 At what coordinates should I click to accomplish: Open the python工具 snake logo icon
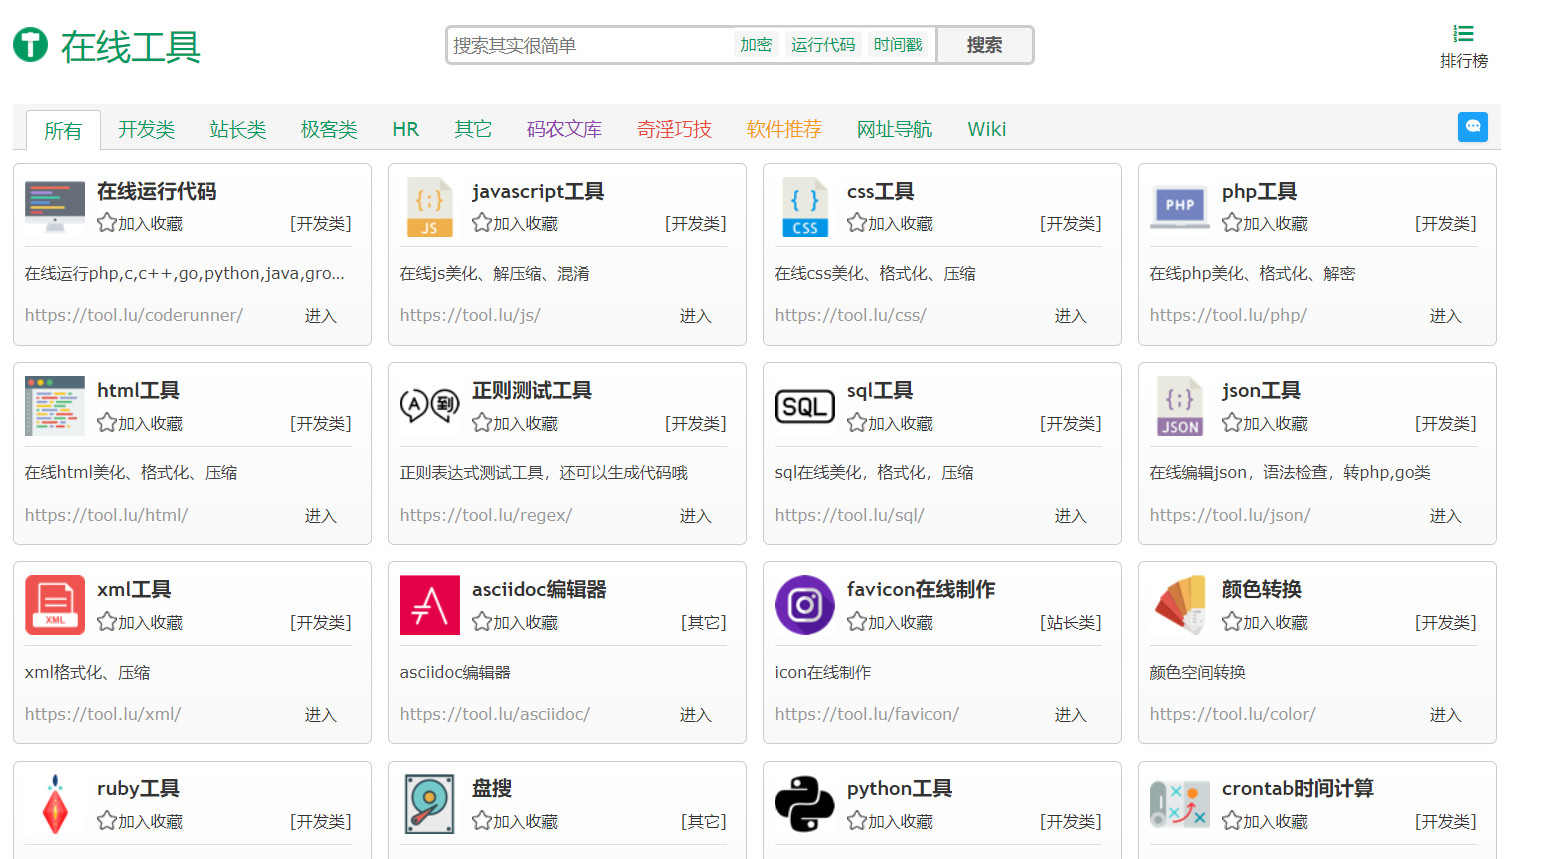pyautogui.click(x=805, y=804)
